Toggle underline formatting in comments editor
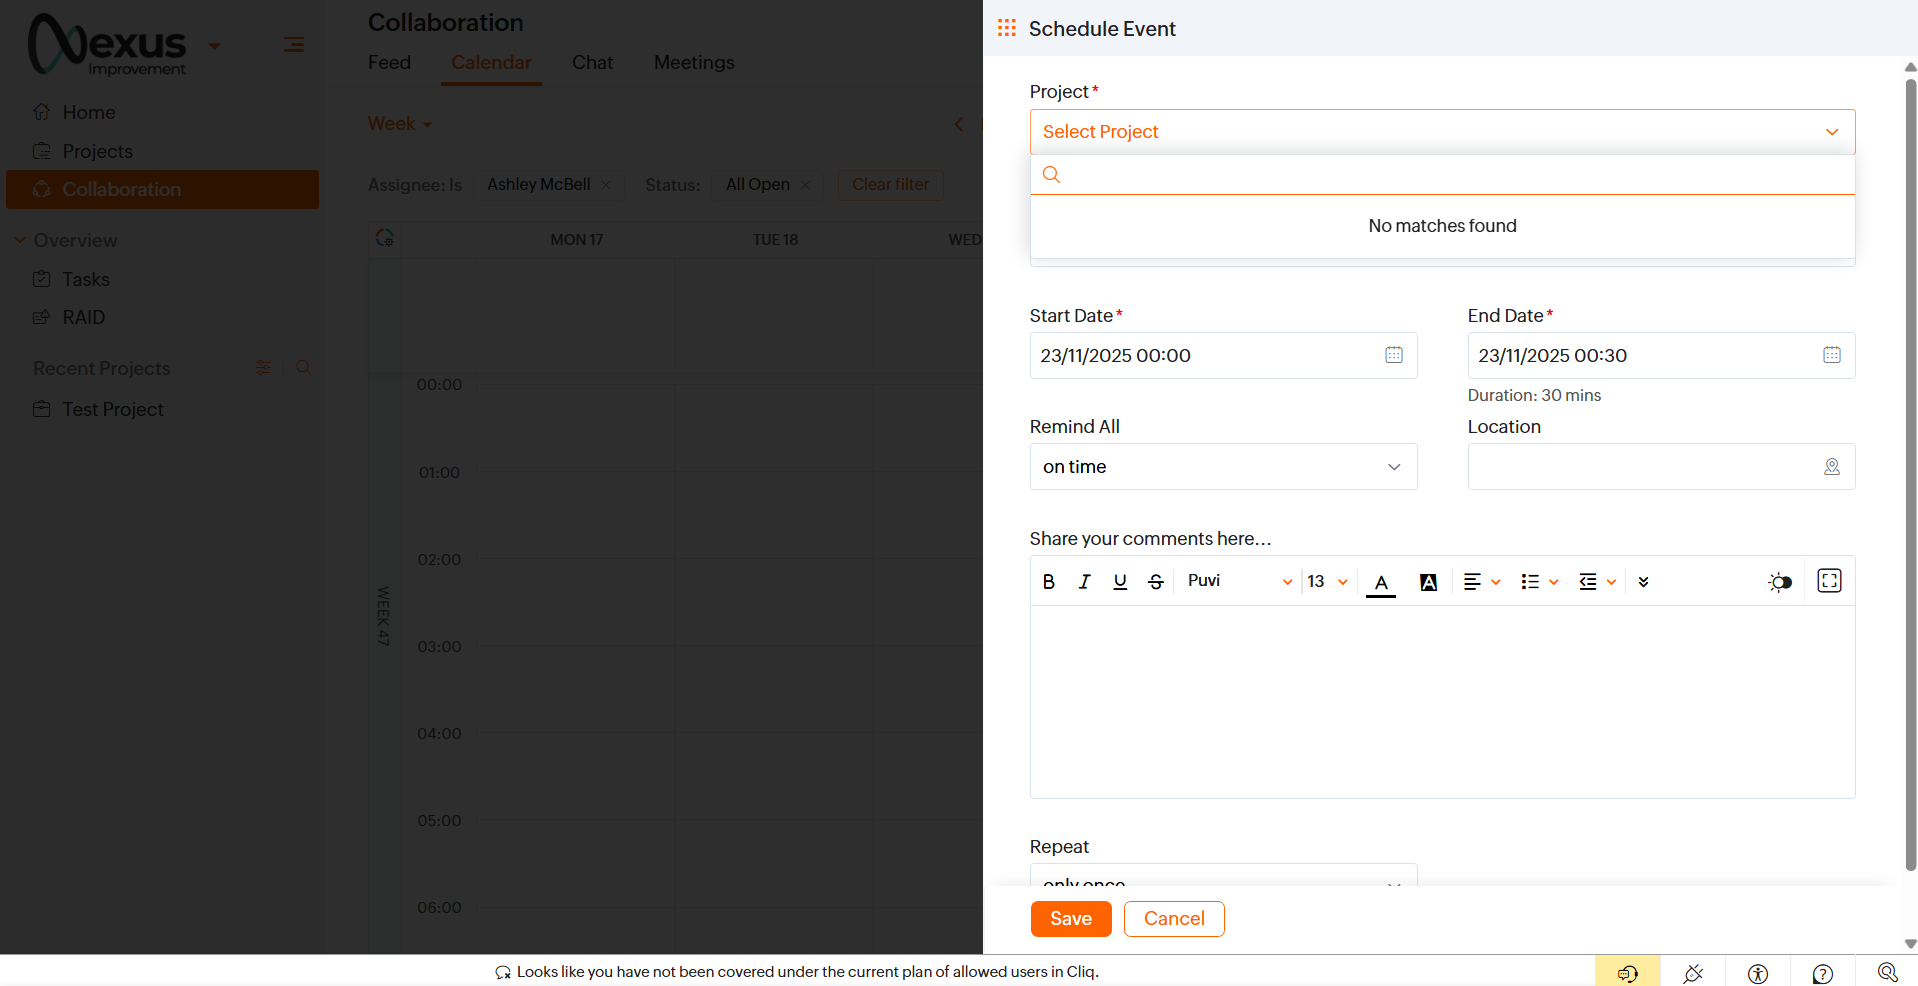Viewport: 1918px width, 986px height. tap(1120, 582)
